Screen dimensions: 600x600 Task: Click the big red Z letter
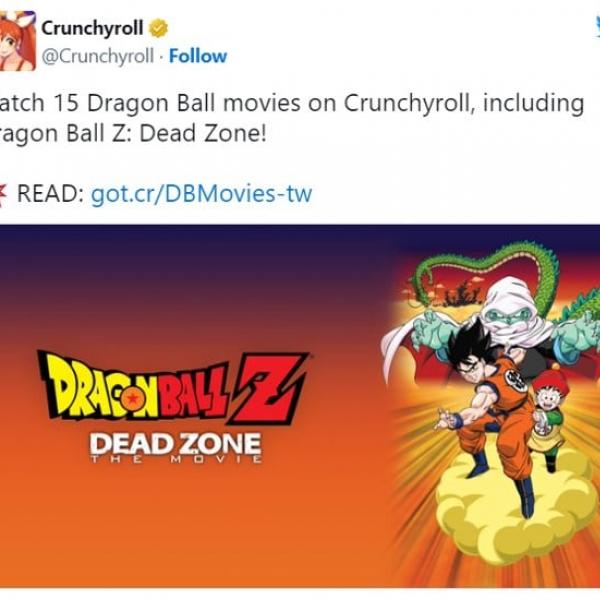pyautogui.click(x=268, y=387)
